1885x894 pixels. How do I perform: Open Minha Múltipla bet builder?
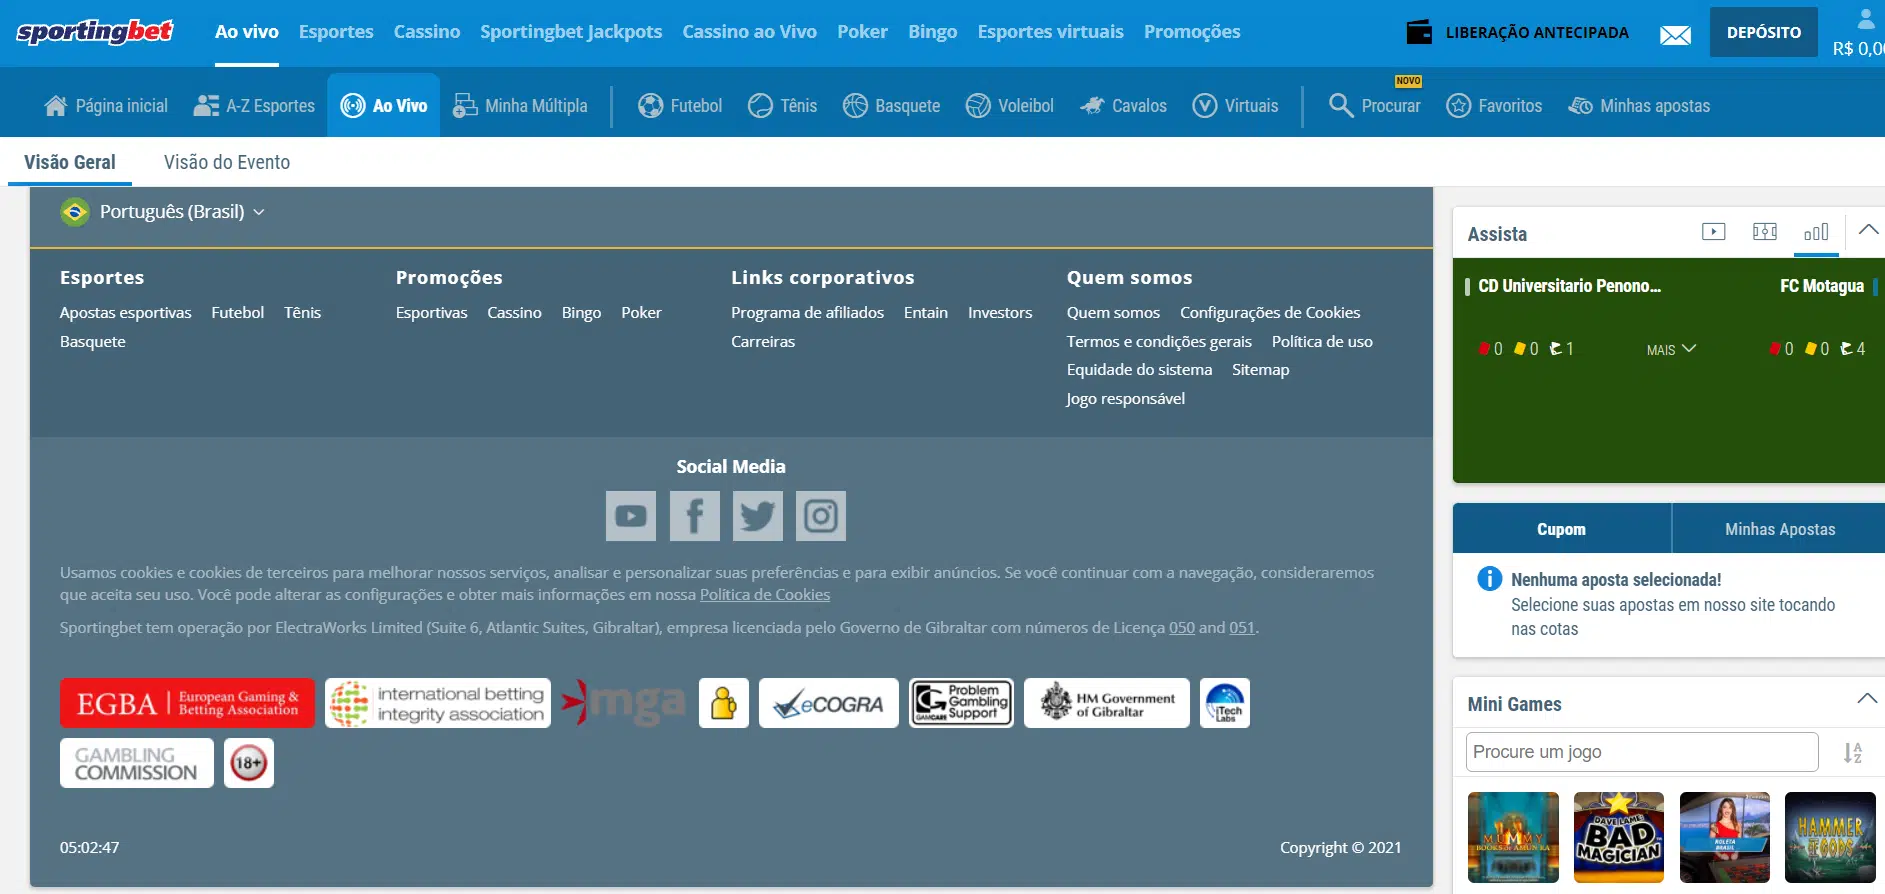tap(520, 105)
